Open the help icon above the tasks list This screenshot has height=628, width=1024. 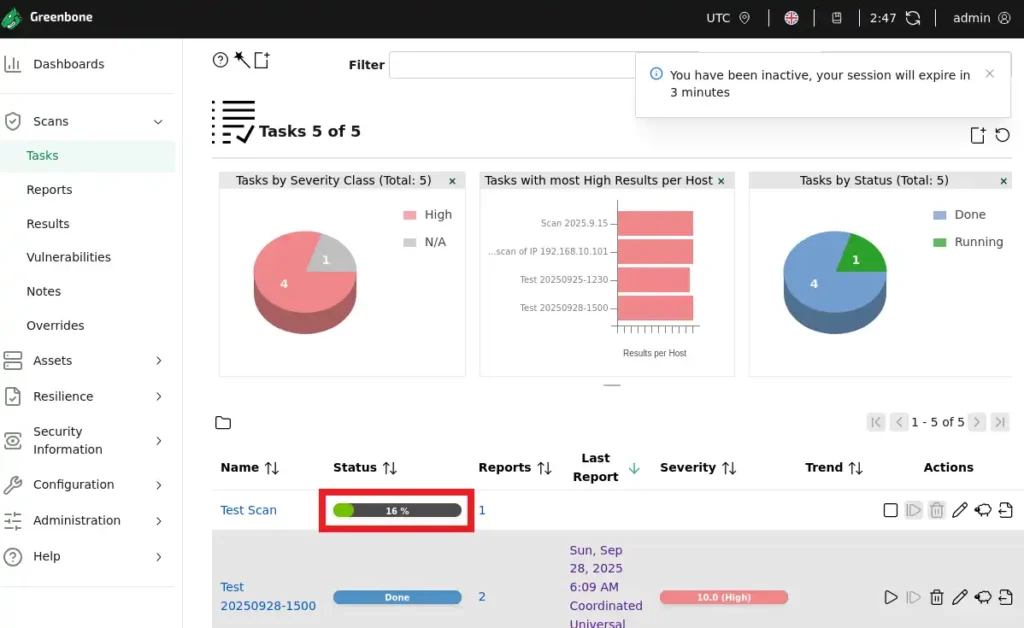pos(221,60)
